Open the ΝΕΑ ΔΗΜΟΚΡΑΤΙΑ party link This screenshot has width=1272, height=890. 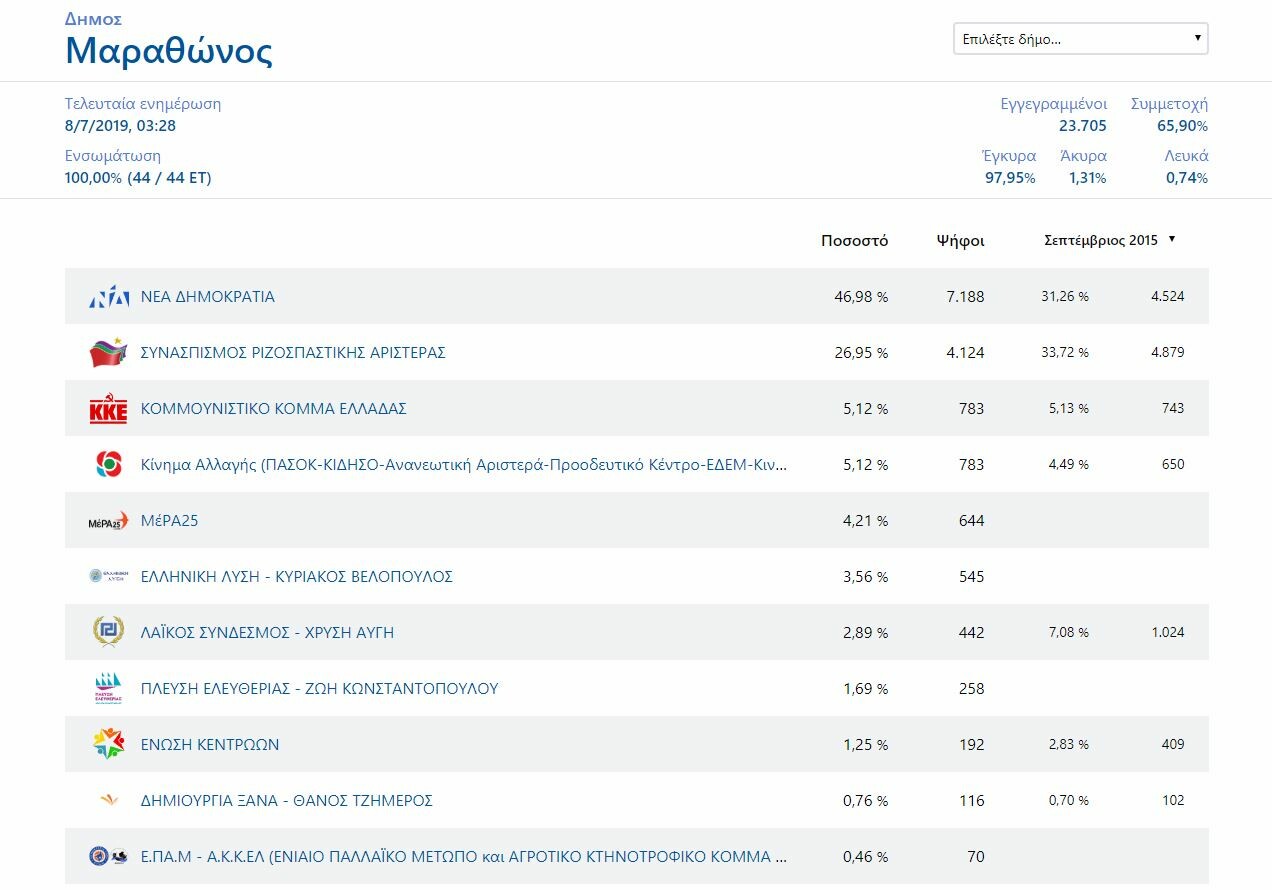pos(208,297)
